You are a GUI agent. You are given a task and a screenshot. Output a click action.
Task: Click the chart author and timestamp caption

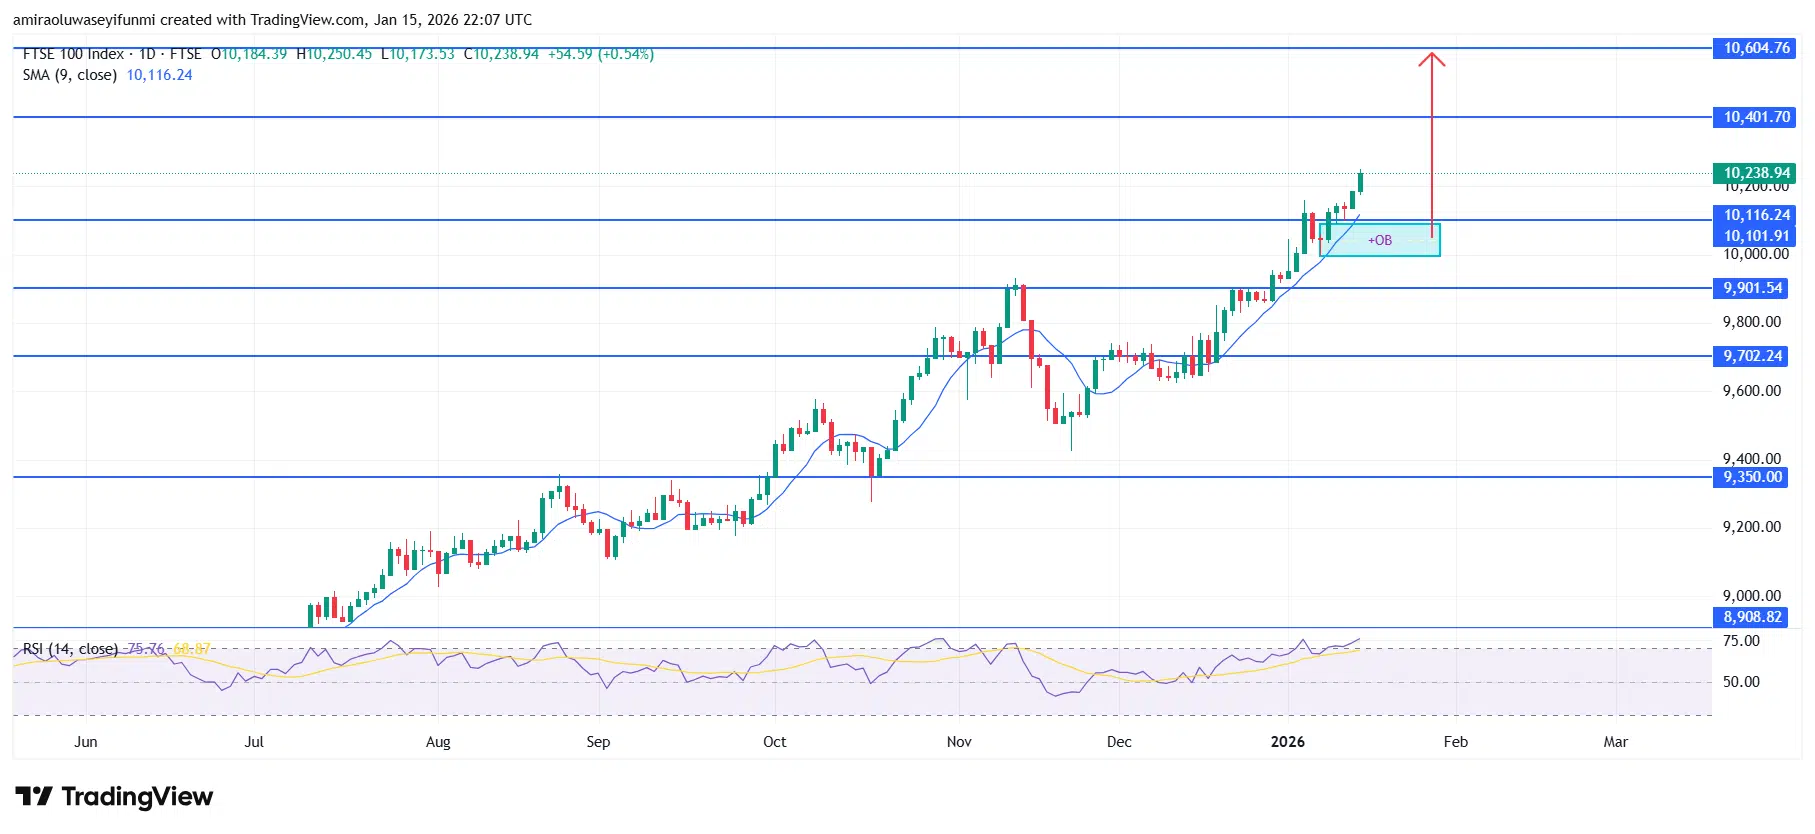tap(272, 20)
